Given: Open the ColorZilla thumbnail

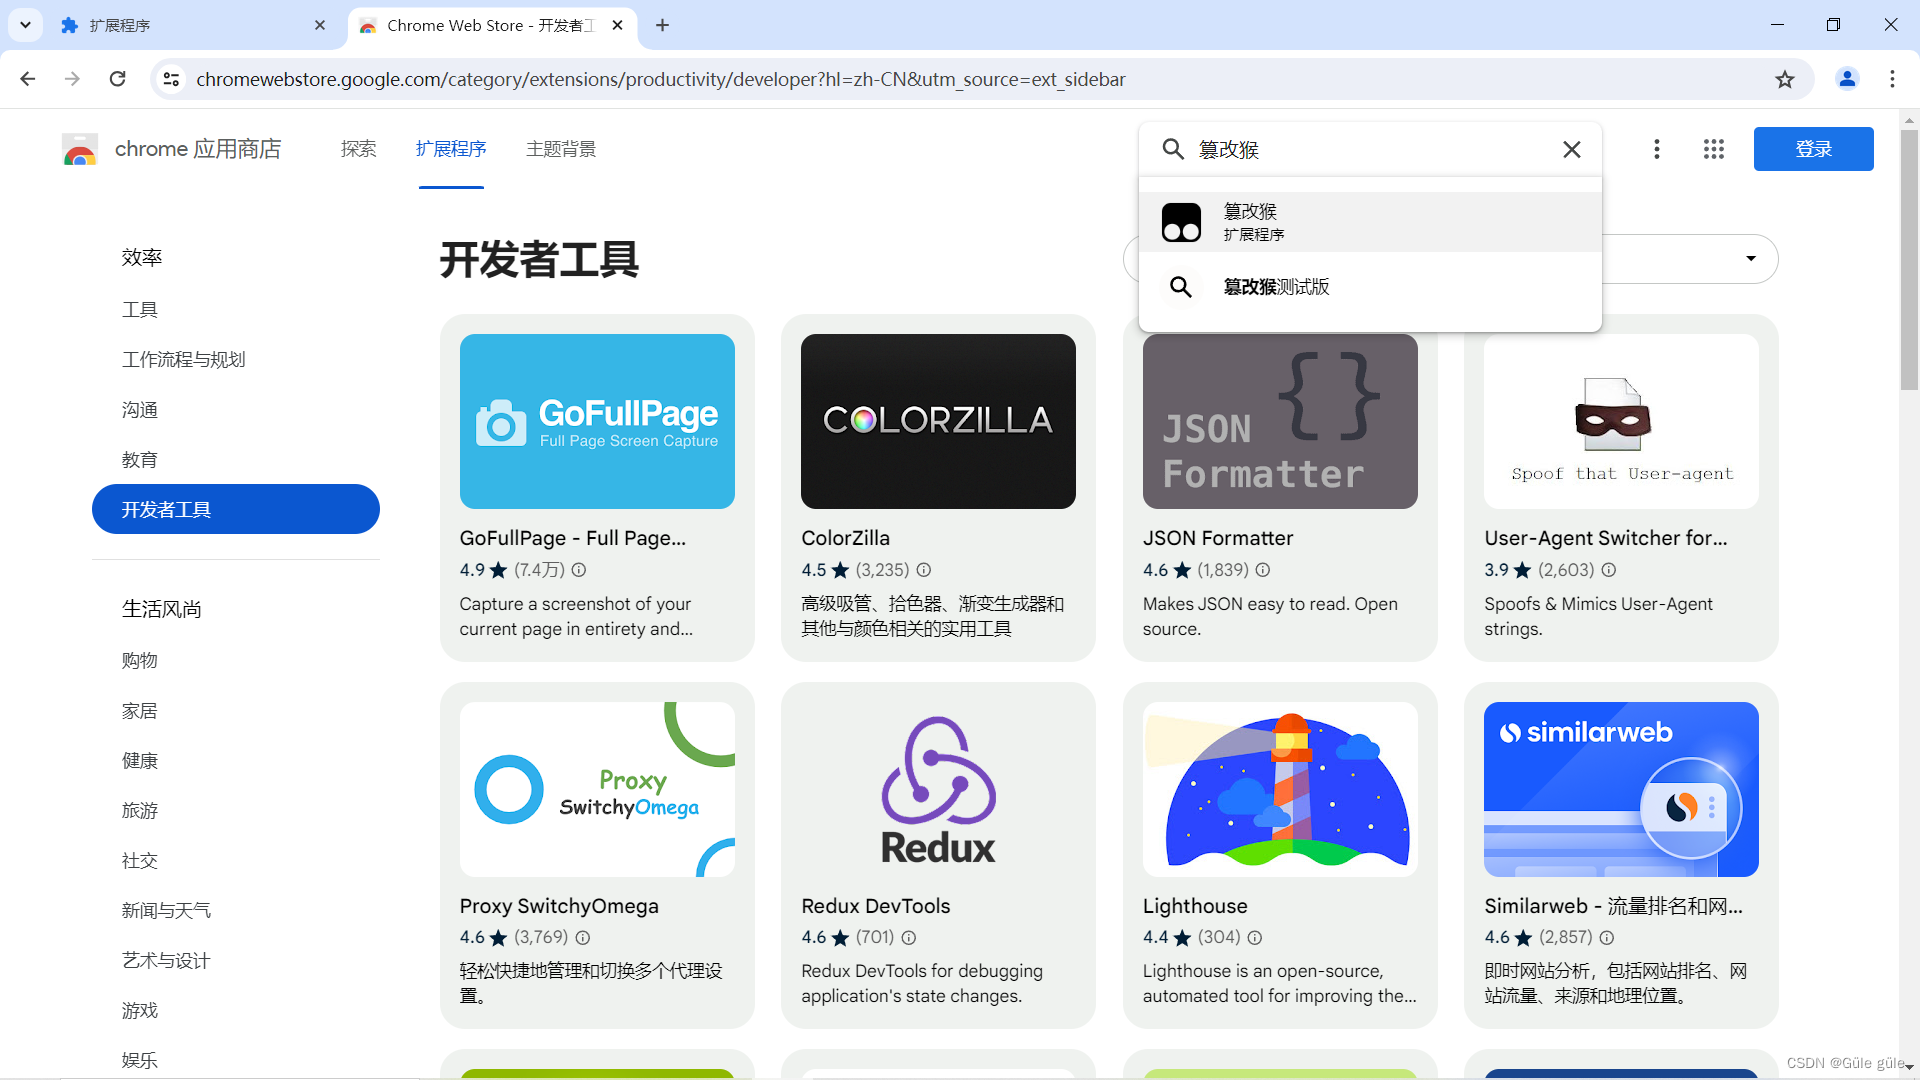Looking at the screenshot, I should coord(938,421).
